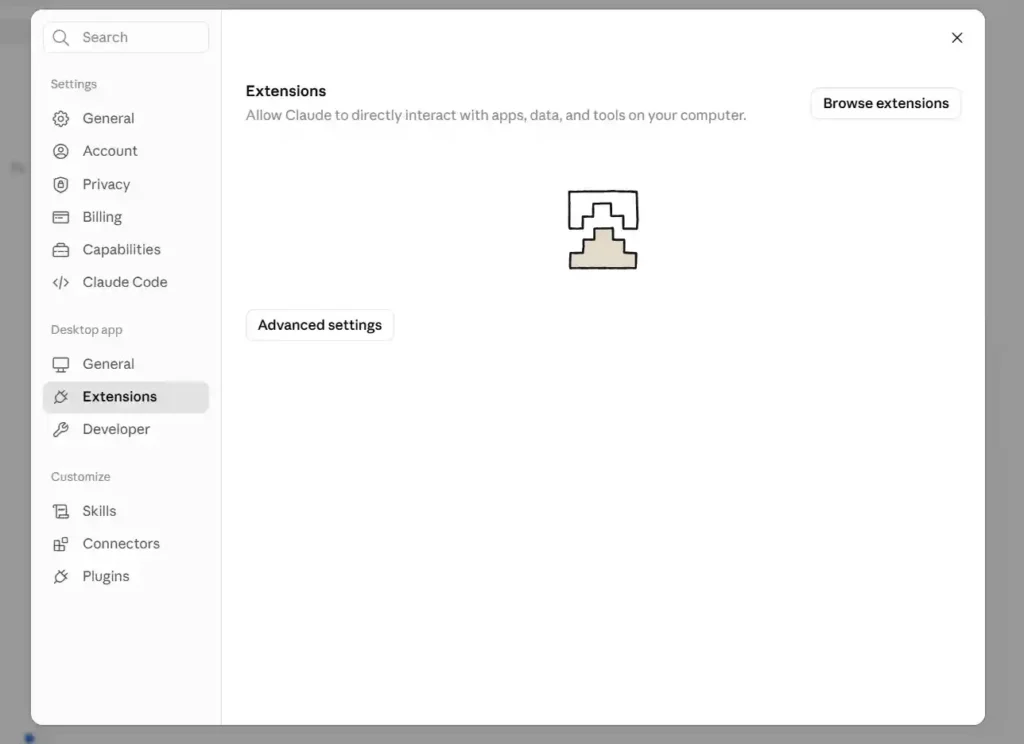Select Developer under Desktop app
This screenshot has width=1024, height=744.
(x=125, y=430)
